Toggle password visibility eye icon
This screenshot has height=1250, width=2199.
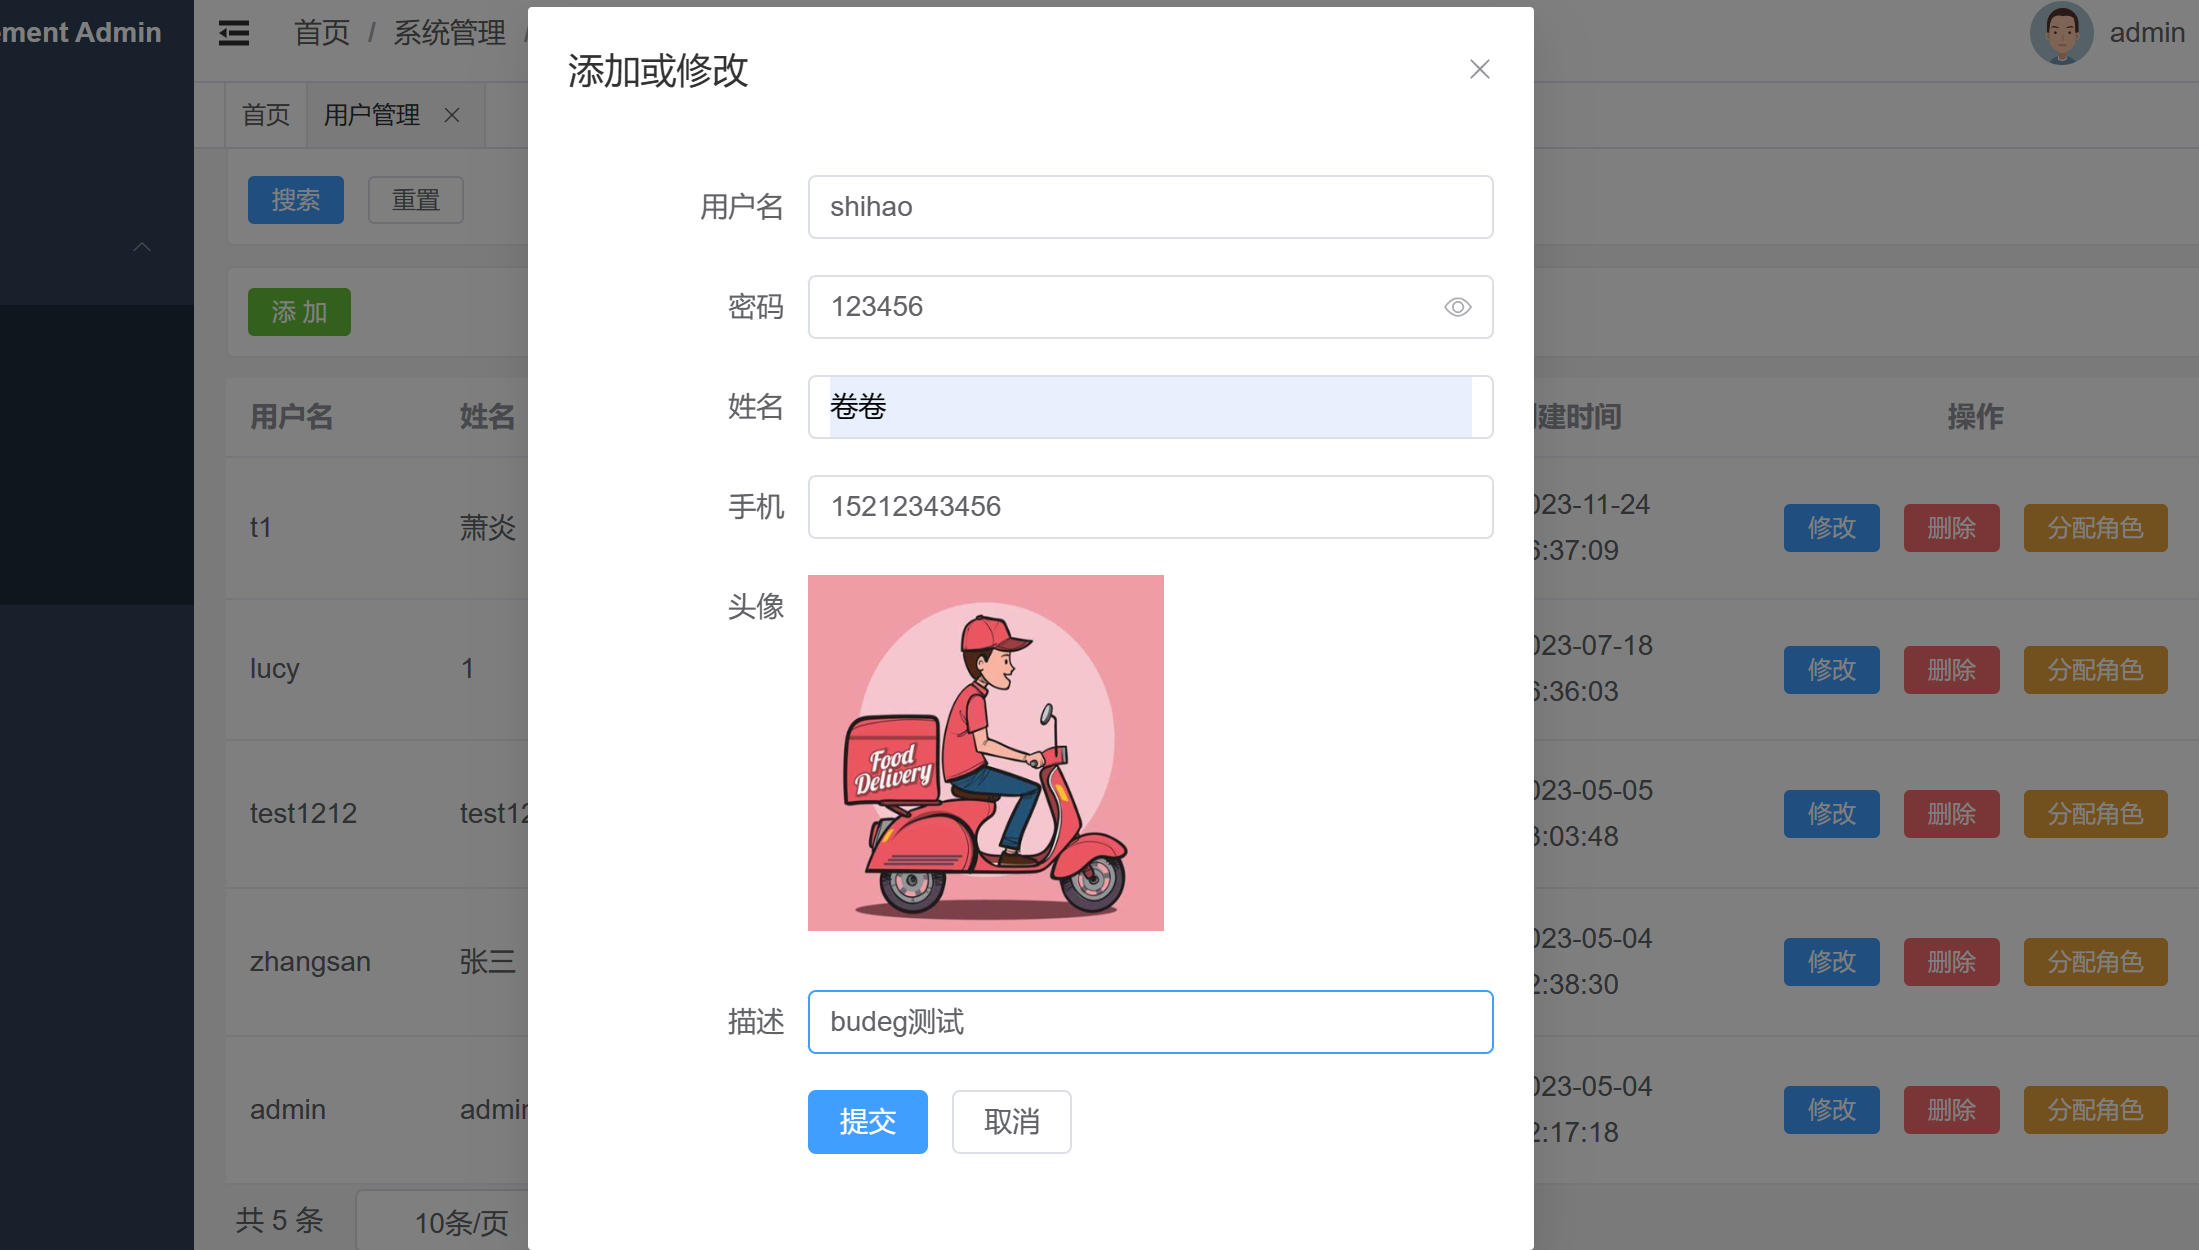1457,307
